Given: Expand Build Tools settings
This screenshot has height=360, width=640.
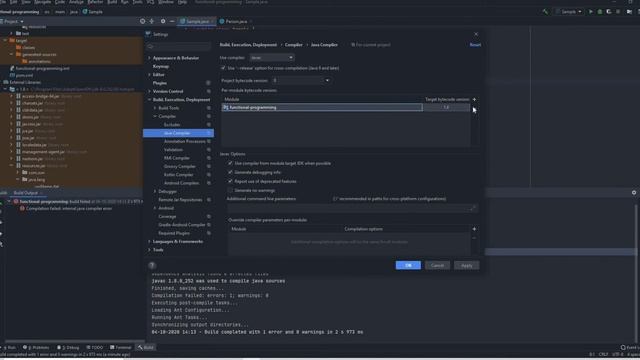Looking at the screenshot, I should 155,108.
